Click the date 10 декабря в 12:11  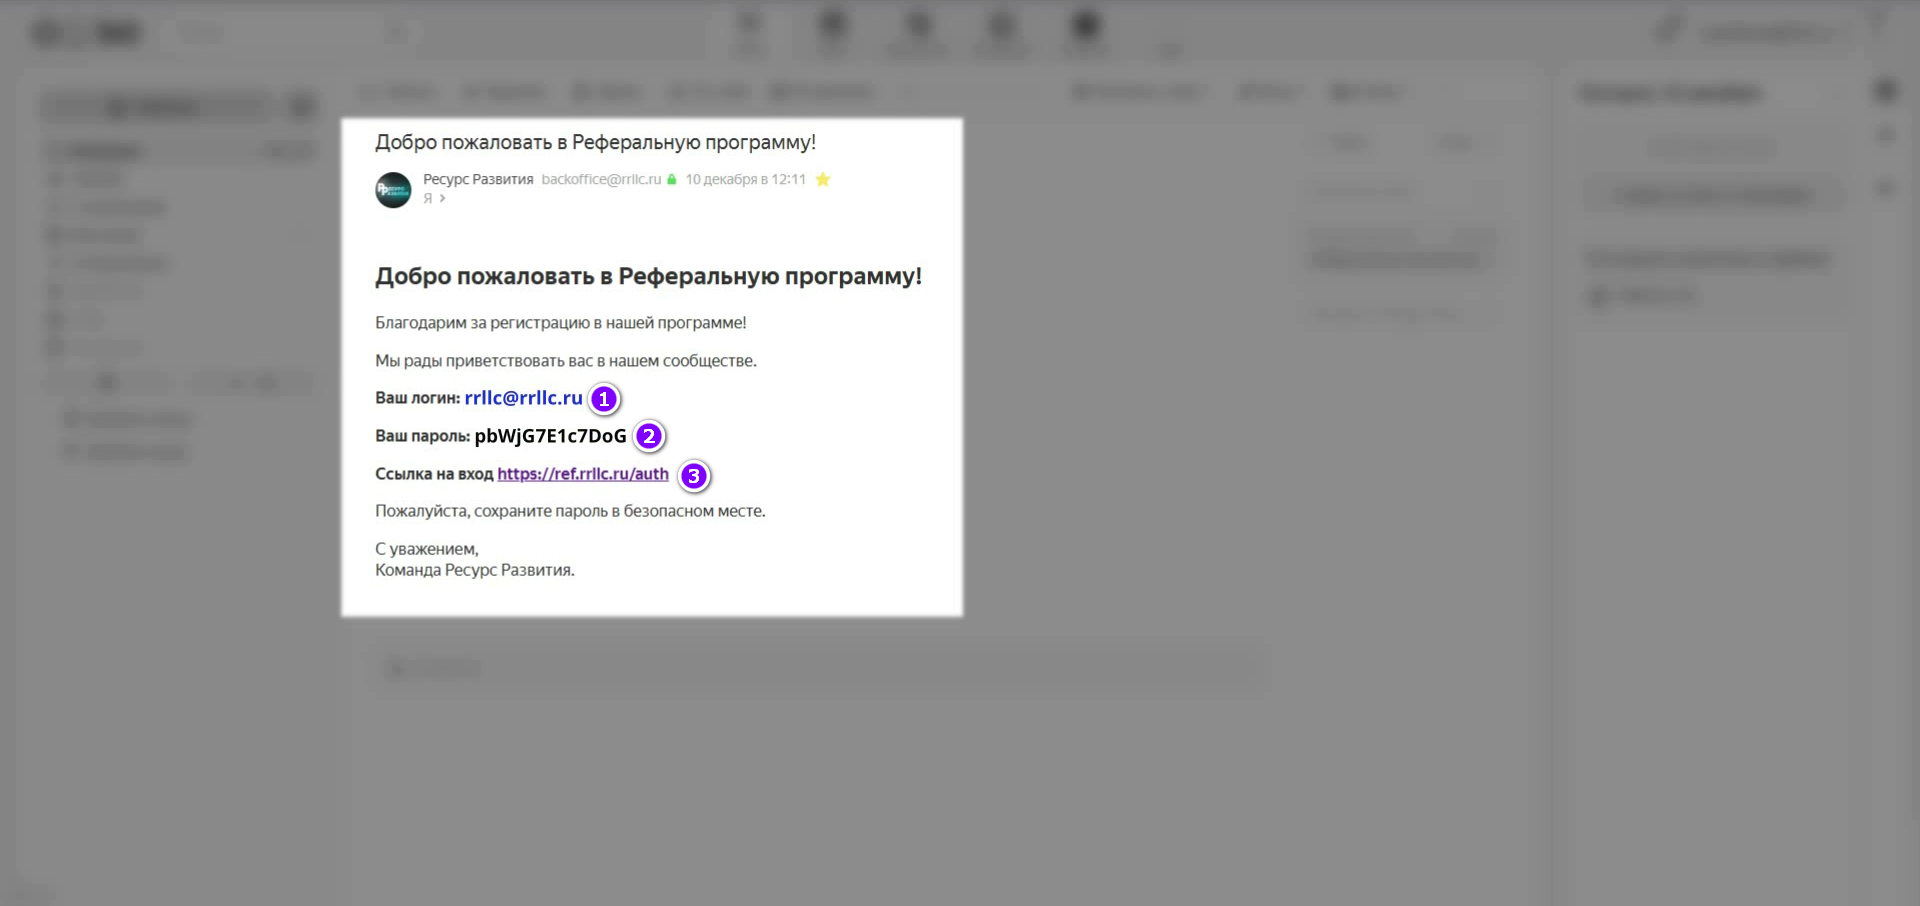click(x=745, y=180)
